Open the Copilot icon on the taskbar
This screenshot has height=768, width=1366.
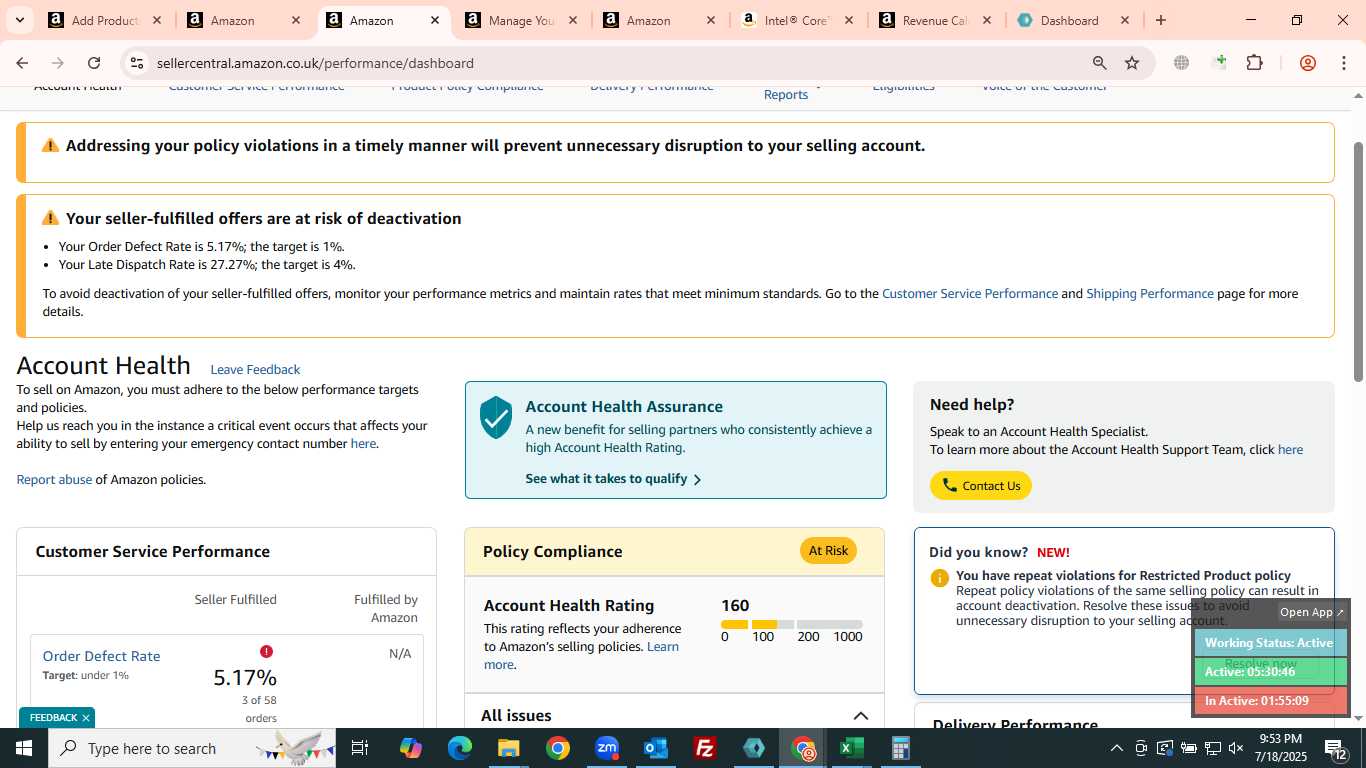pos(410,748)
